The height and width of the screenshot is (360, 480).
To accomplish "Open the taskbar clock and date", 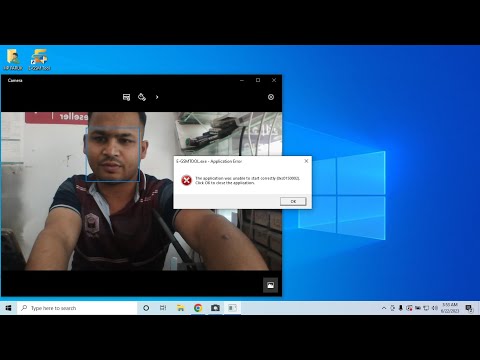I will point(450,308).
